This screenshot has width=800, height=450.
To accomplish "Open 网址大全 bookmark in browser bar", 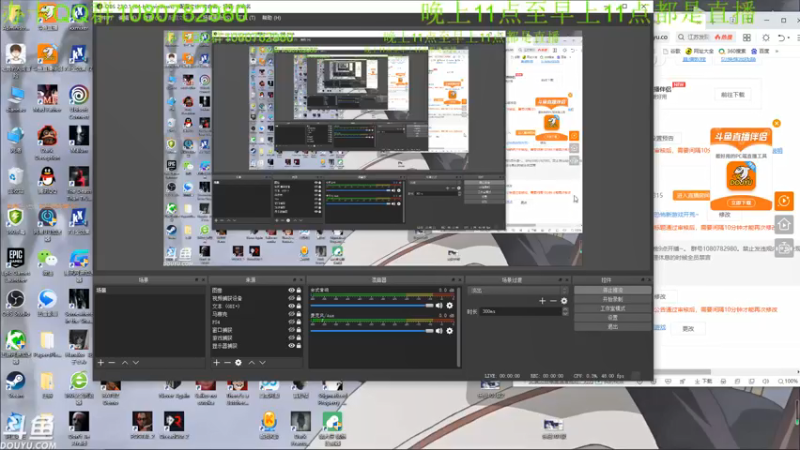I will (699, 51).
